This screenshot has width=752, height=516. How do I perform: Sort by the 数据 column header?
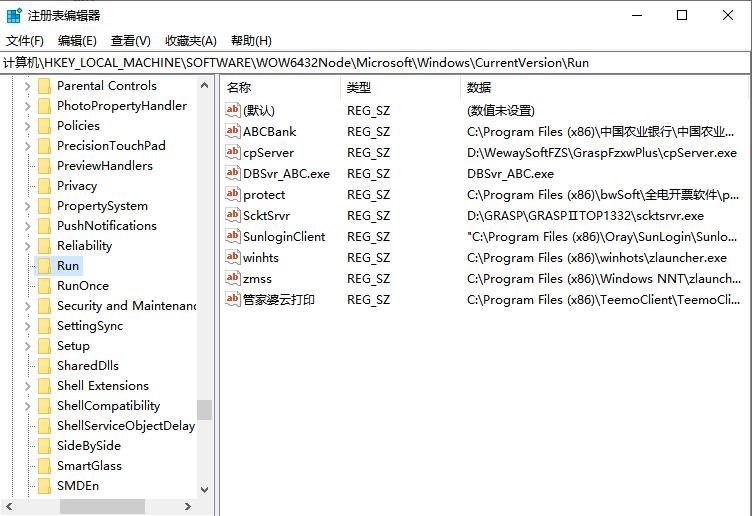(604, 87)
